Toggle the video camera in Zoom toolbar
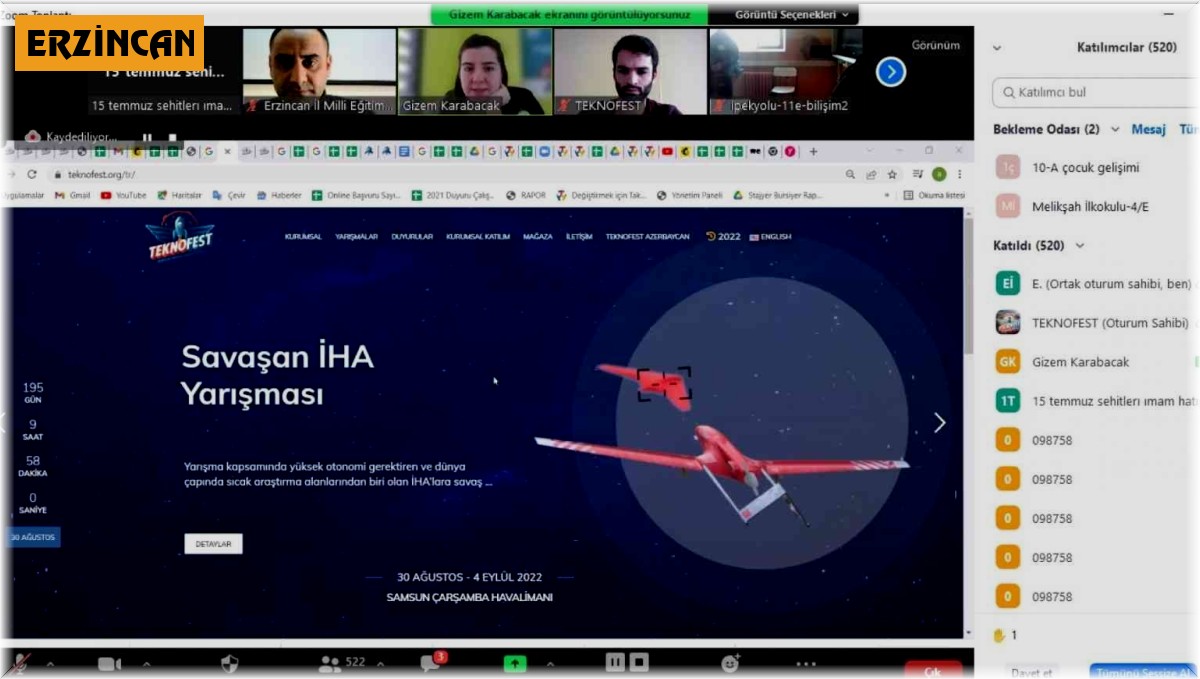 click(x=109, y=664)
